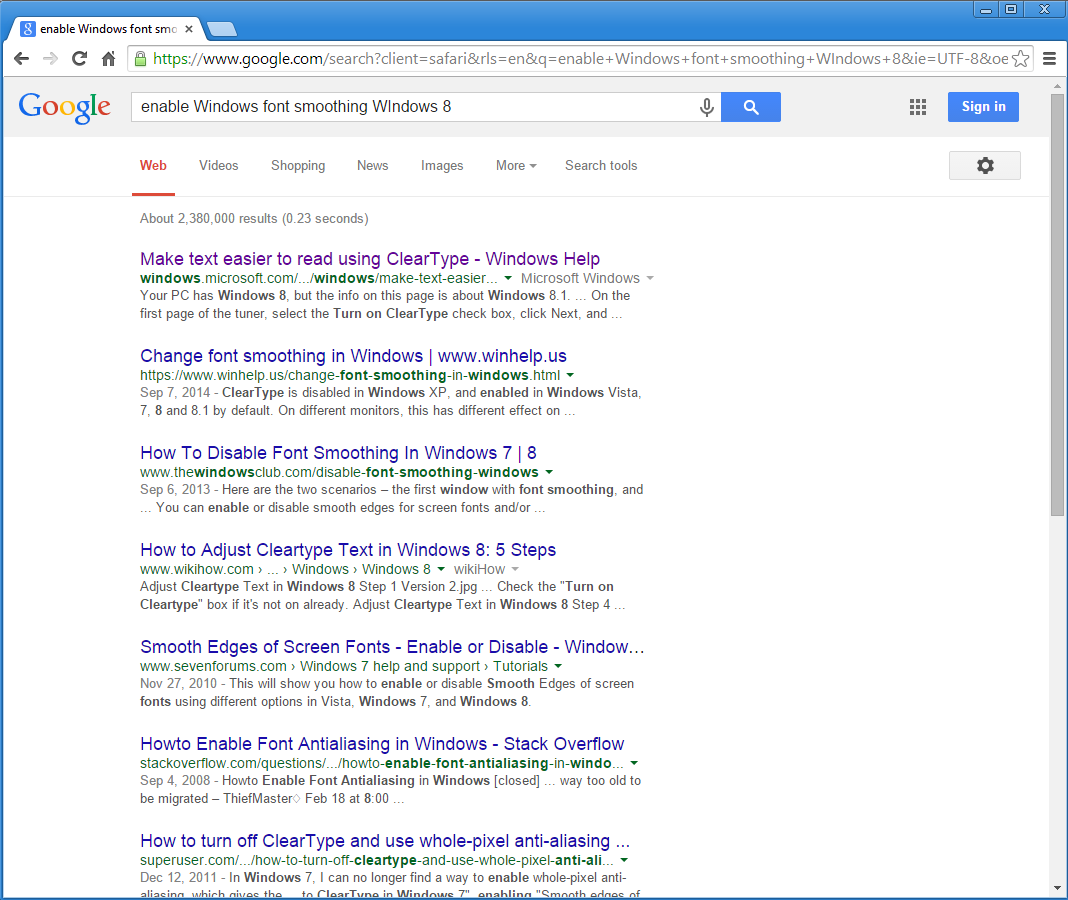
Task: Open Change font smoothing in Windows link
Action: click(x=354, y=356)
